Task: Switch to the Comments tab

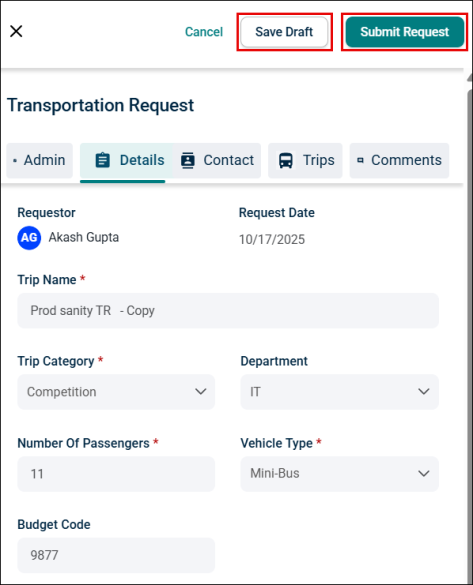Action: [399, 160]
